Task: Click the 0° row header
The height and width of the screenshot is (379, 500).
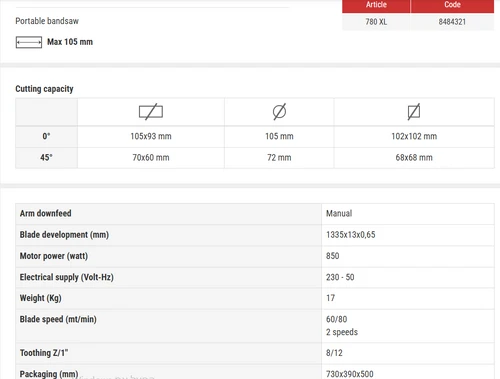Action: click(46, 136)
